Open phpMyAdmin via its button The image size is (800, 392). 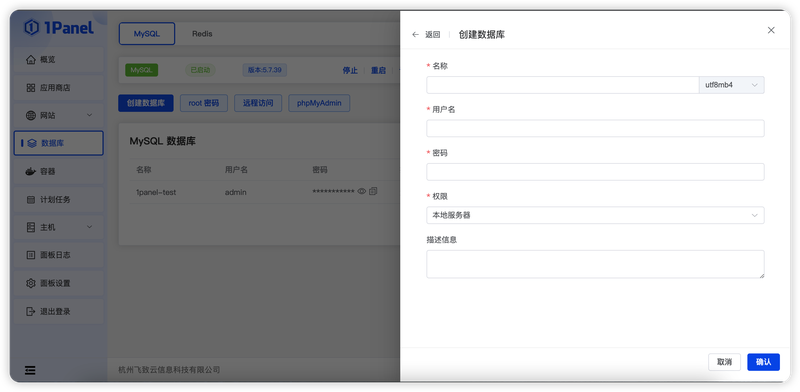click(319, 103)
